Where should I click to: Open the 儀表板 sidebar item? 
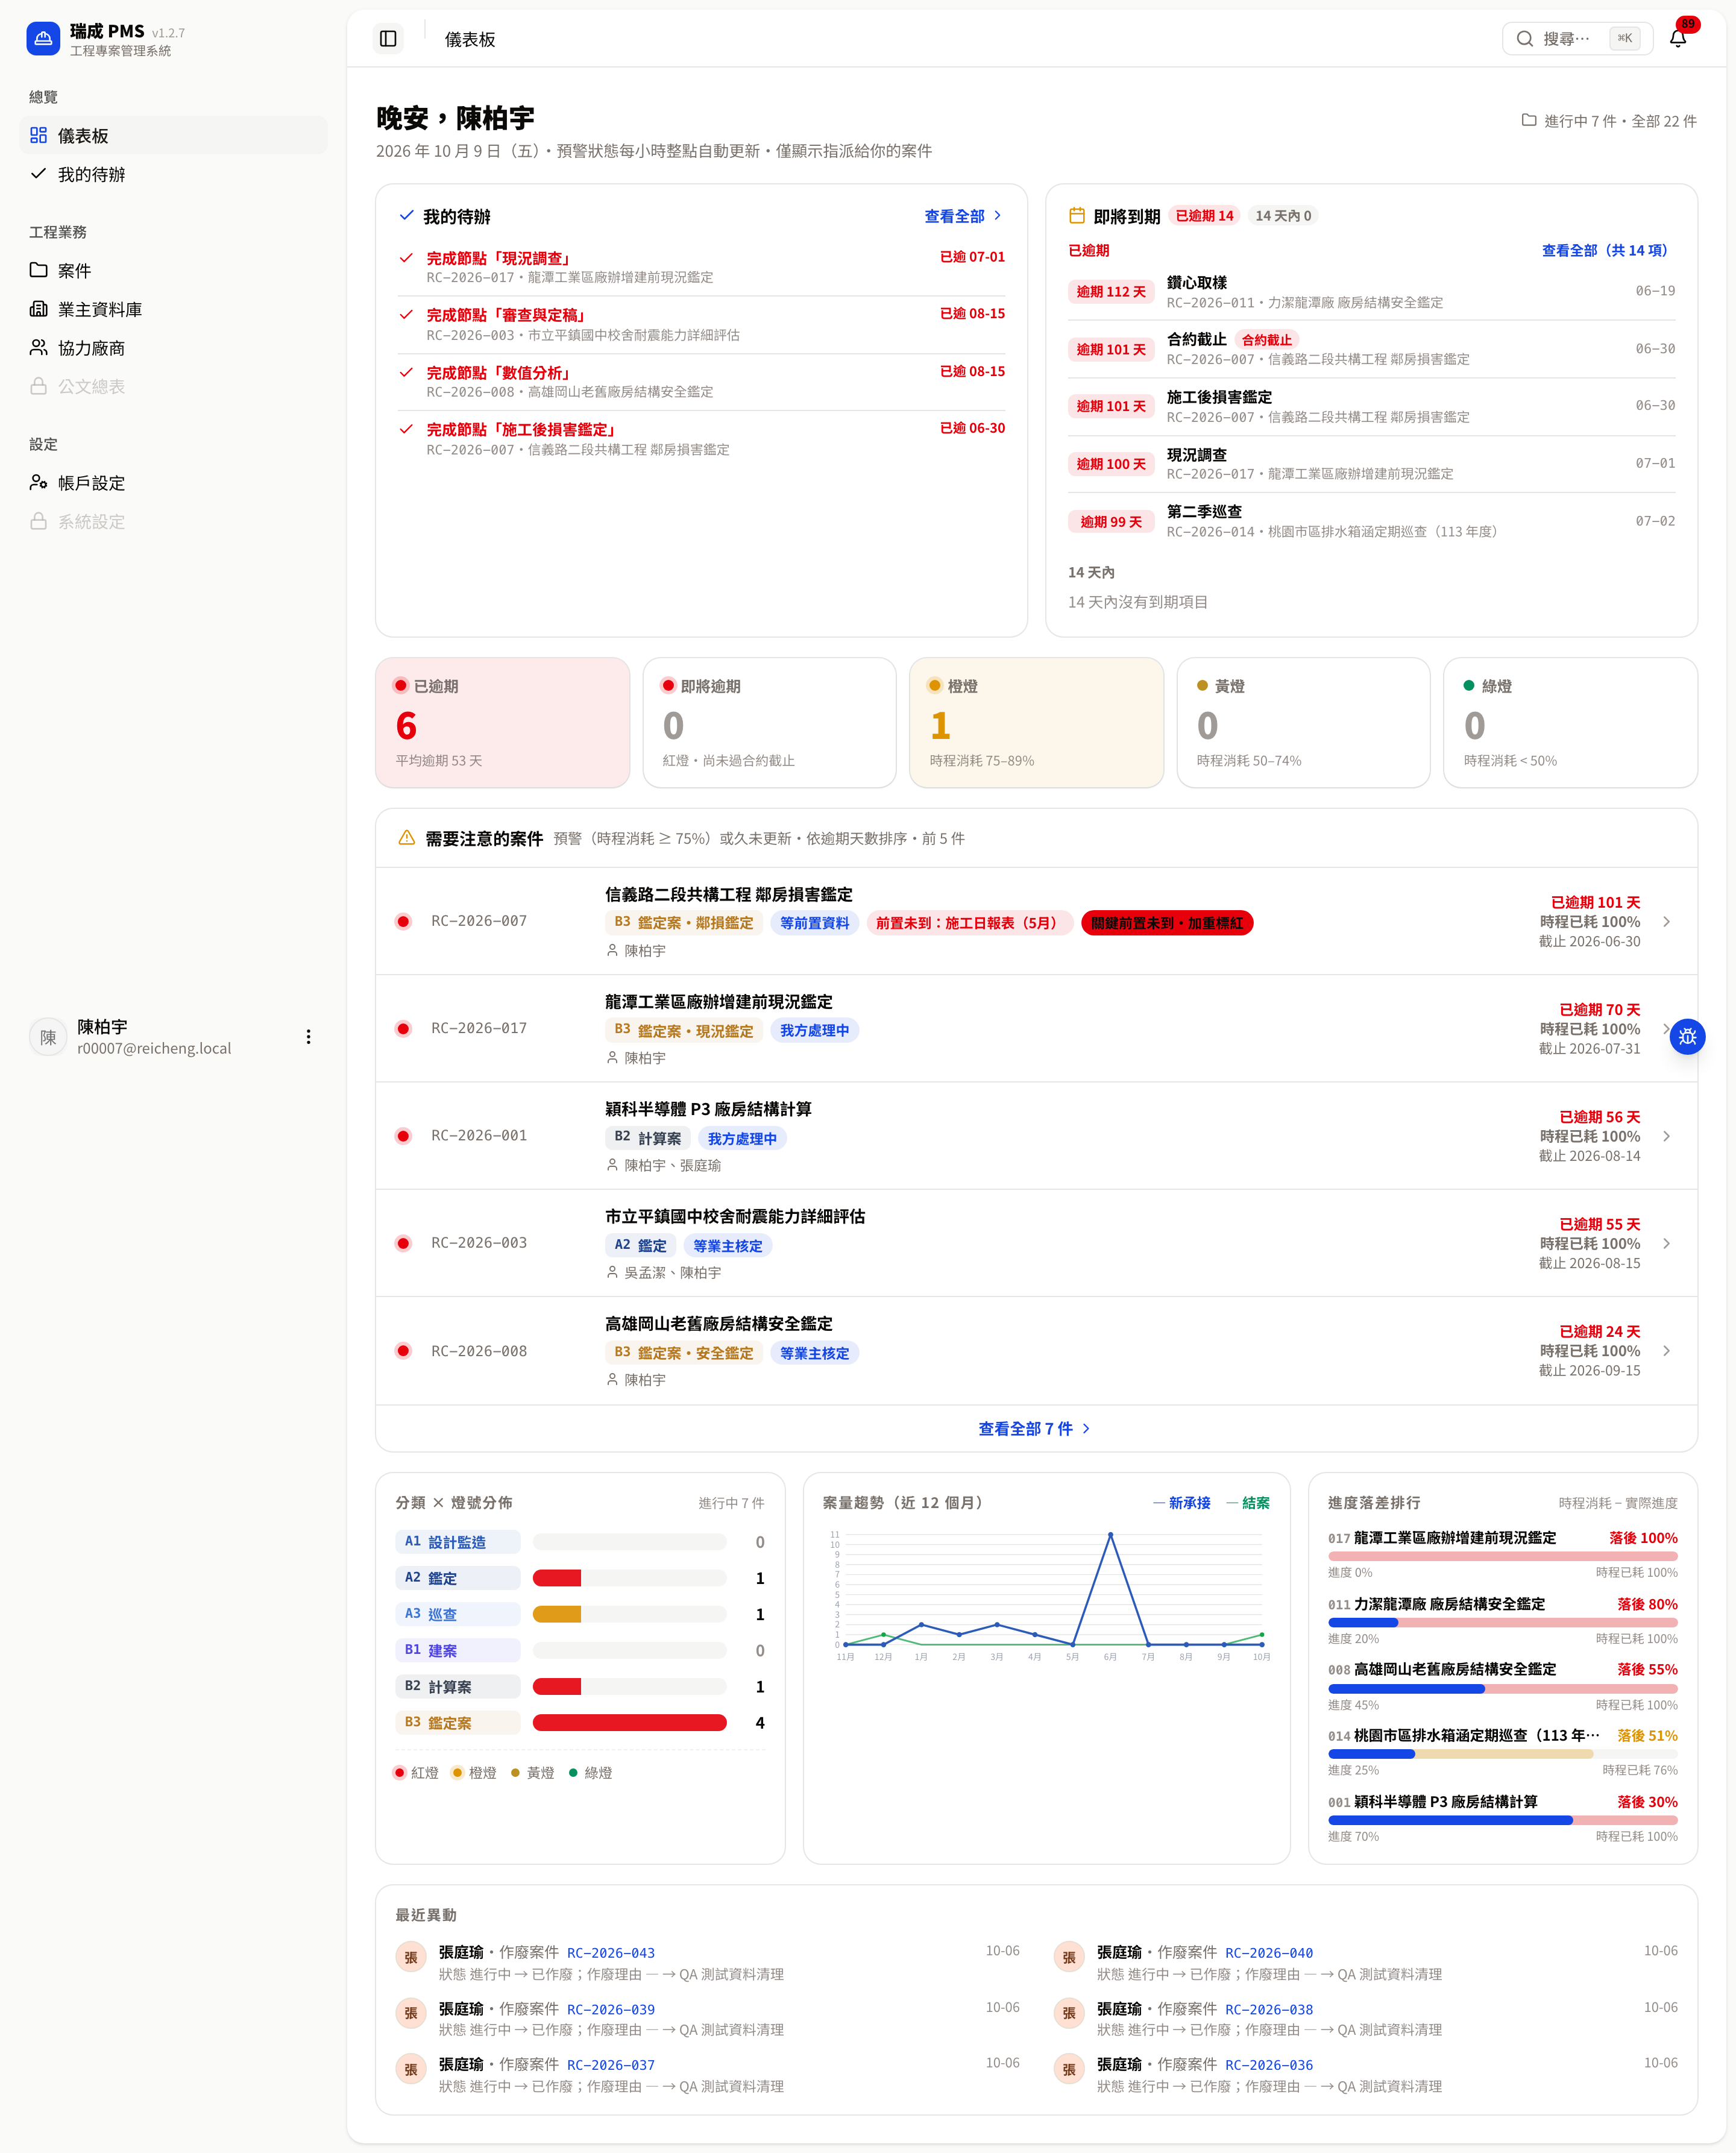click(x=173, y=135)
